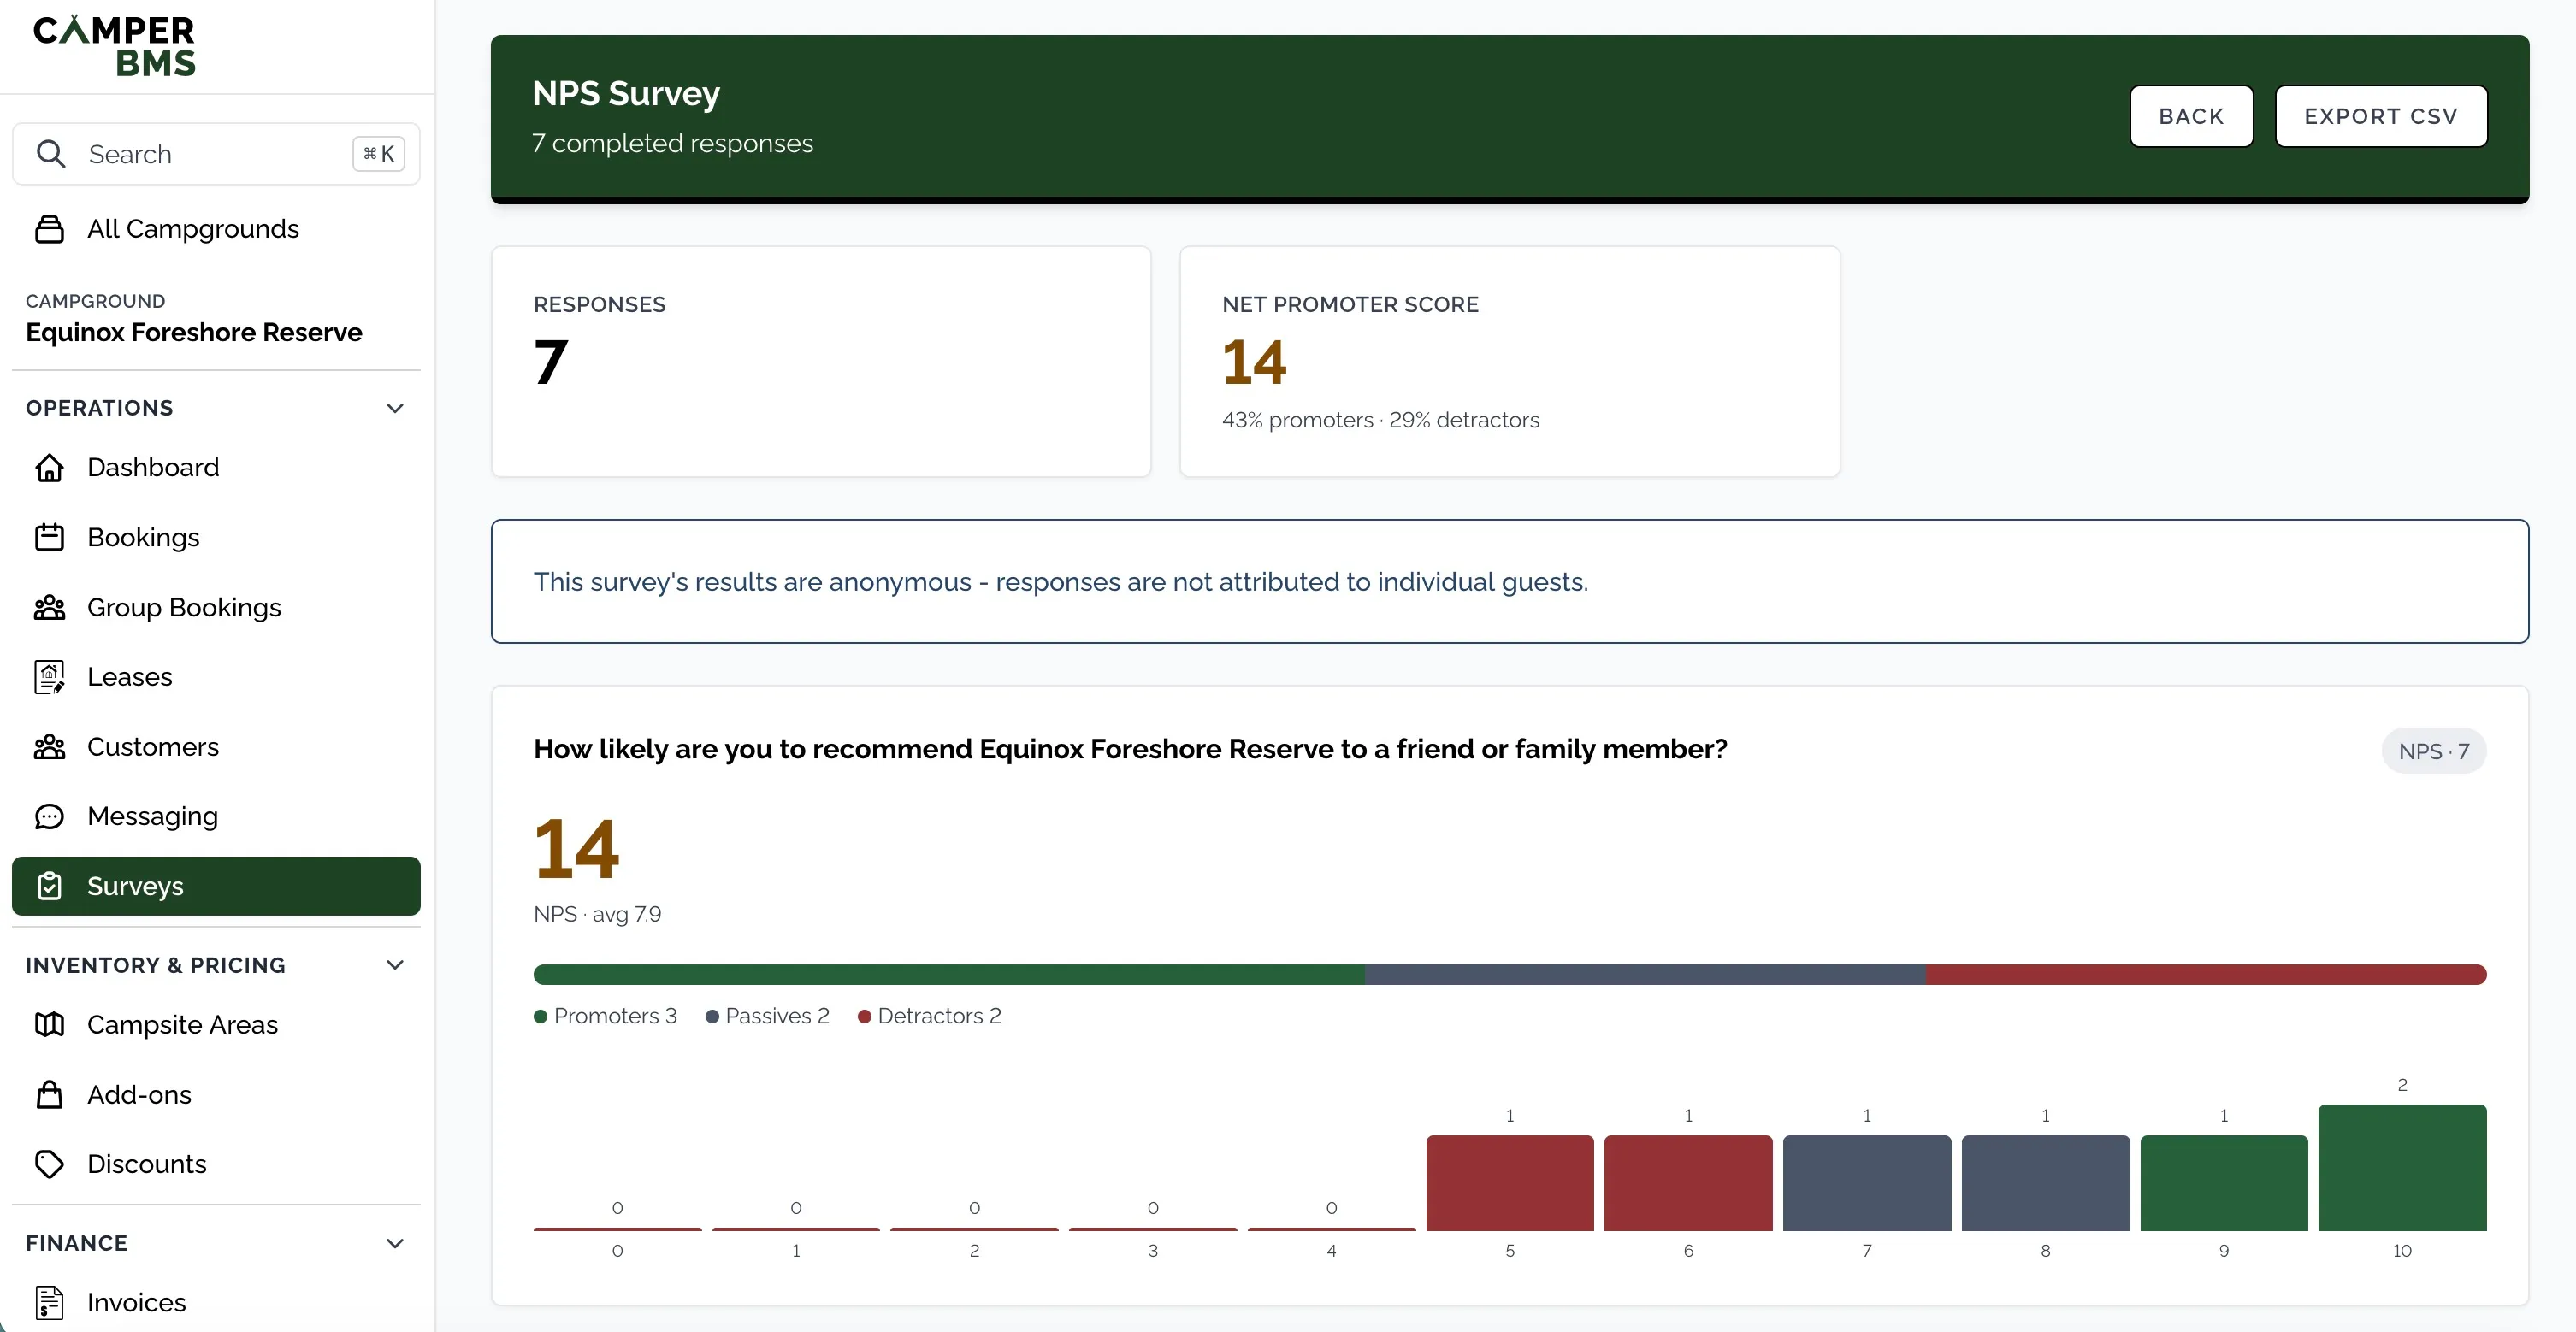Click the Back button
This screenshot has width=2576, height=1332.
pos(2191,116)
